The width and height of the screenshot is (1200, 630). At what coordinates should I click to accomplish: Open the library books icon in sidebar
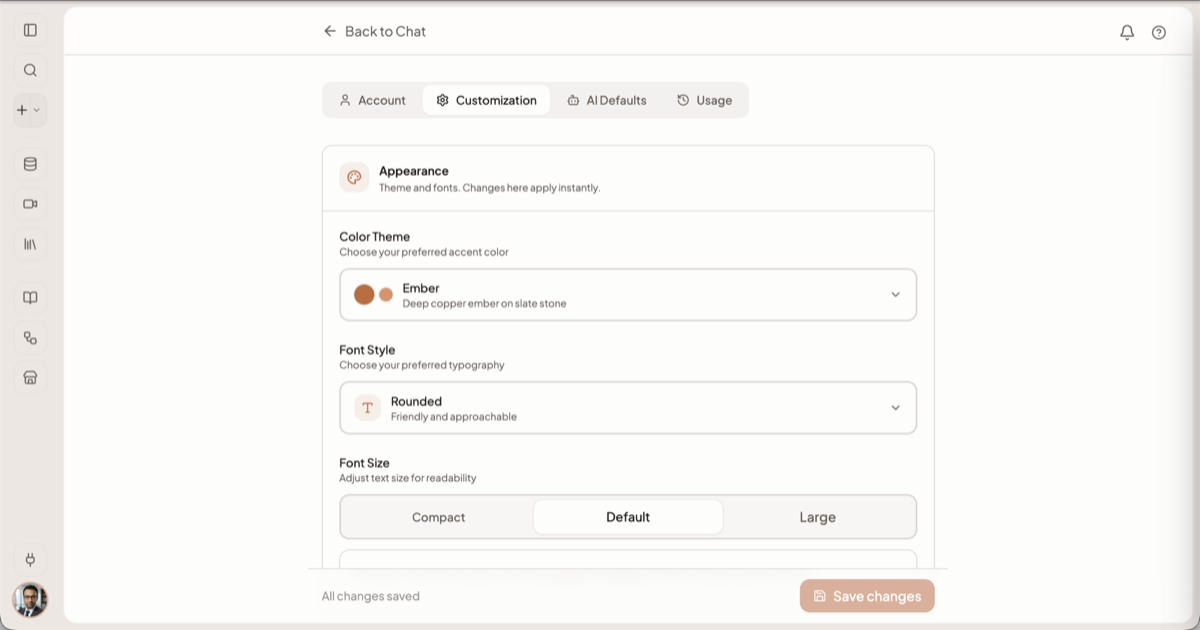(30, 244)
